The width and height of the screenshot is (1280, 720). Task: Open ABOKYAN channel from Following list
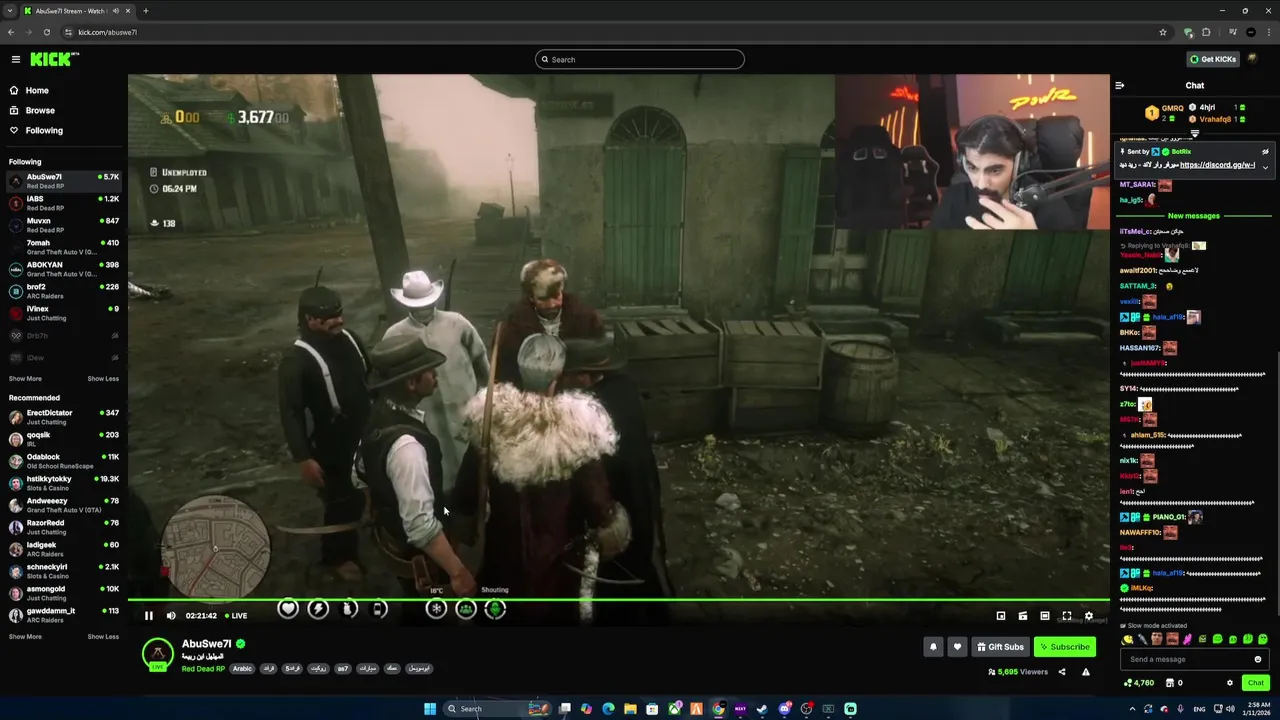(x=64, y=269)
